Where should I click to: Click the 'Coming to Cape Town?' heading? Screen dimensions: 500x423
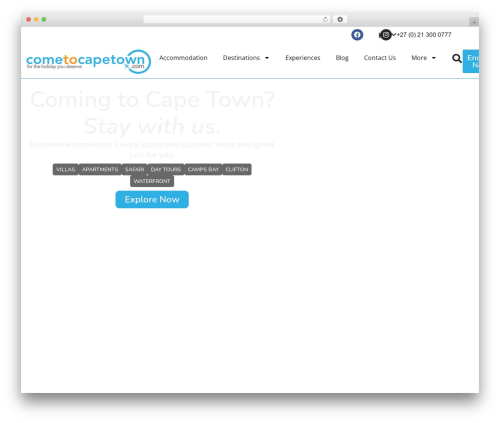click(152, 99)
